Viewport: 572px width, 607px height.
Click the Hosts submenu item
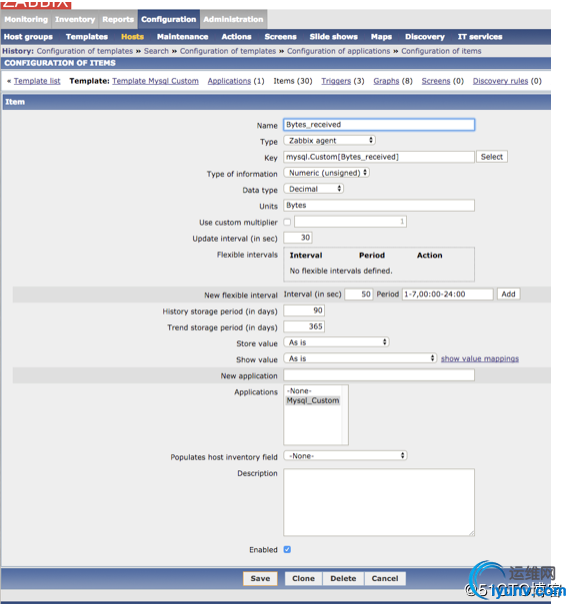pos(132,37)
